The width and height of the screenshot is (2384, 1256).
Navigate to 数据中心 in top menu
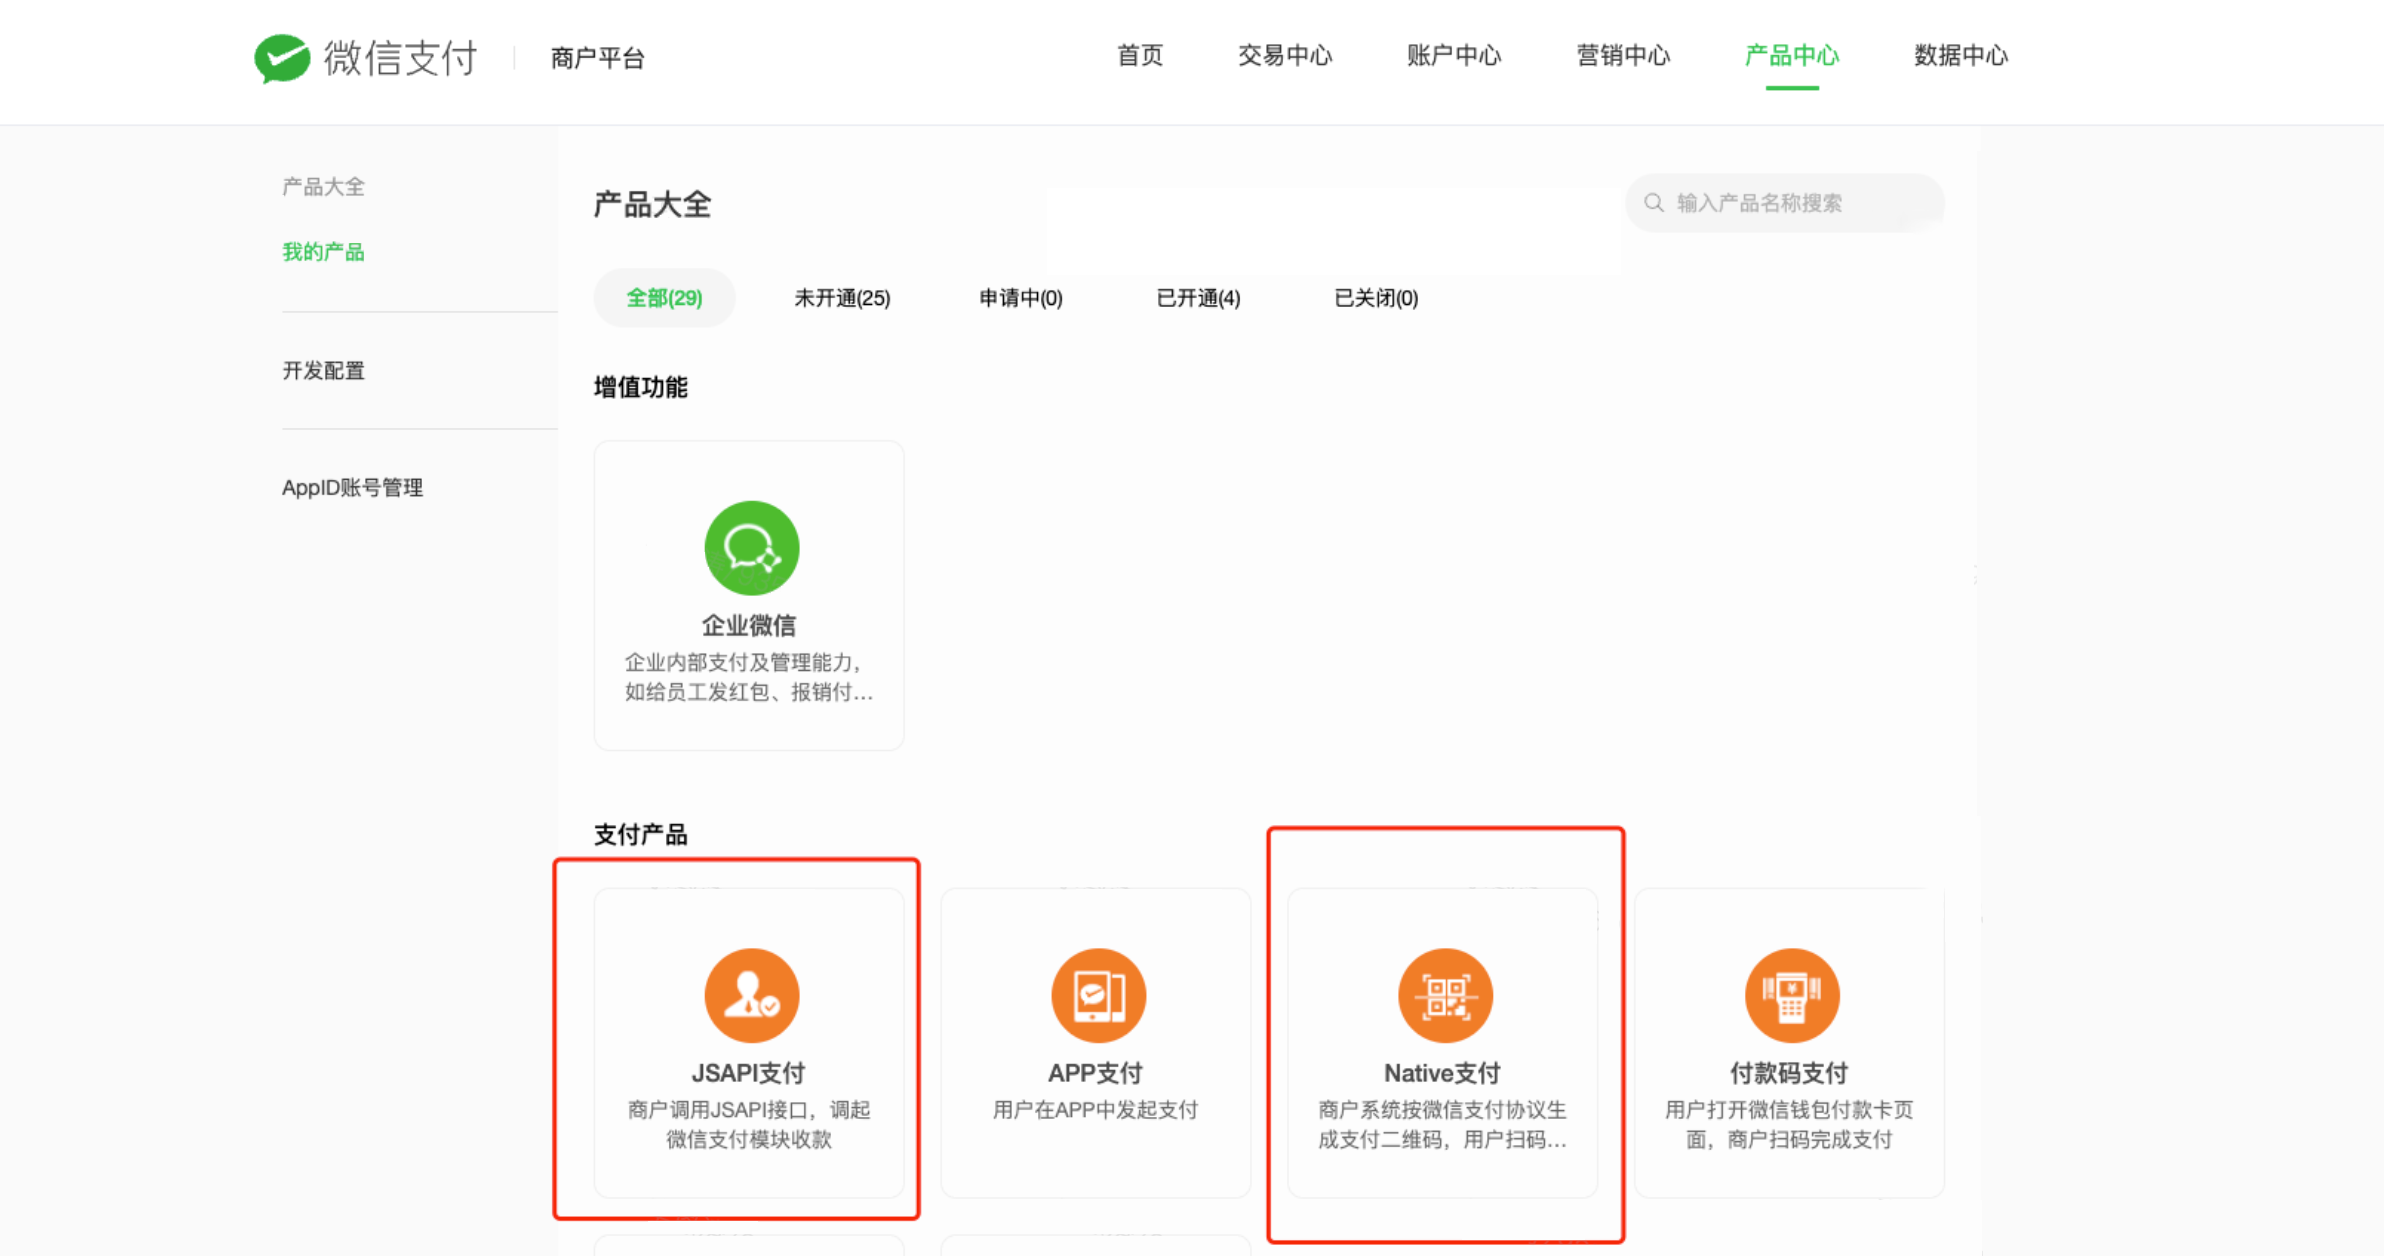(x=1960, y=56)
